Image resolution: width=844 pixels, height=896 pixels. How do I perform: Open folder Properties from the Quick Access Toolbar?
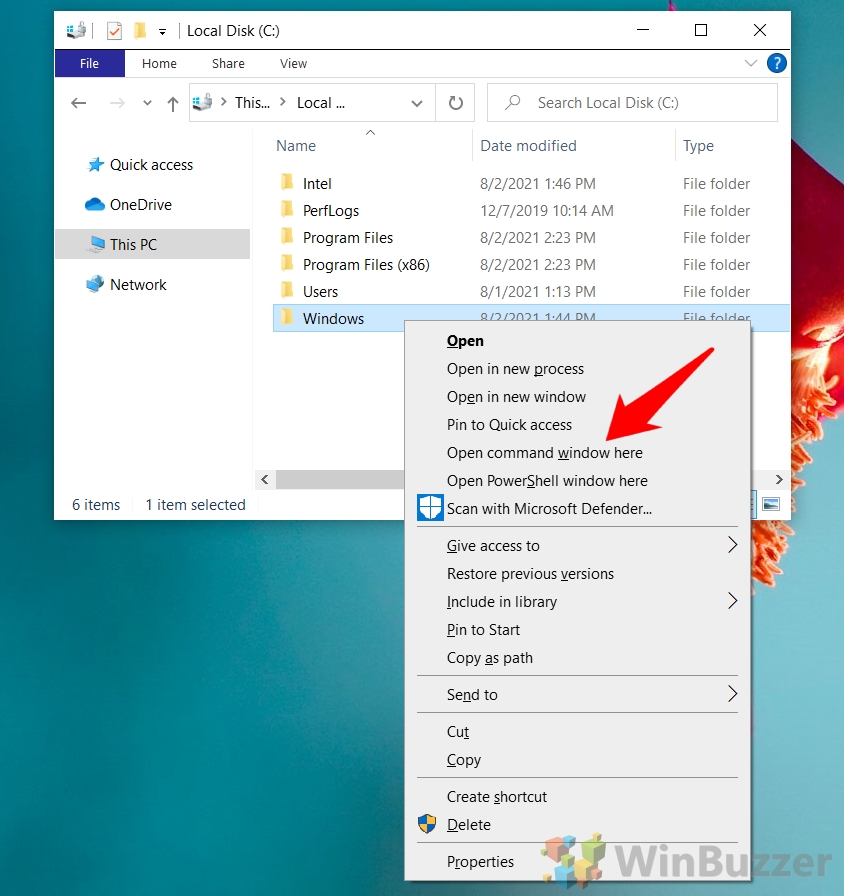(x=113, y=31)
